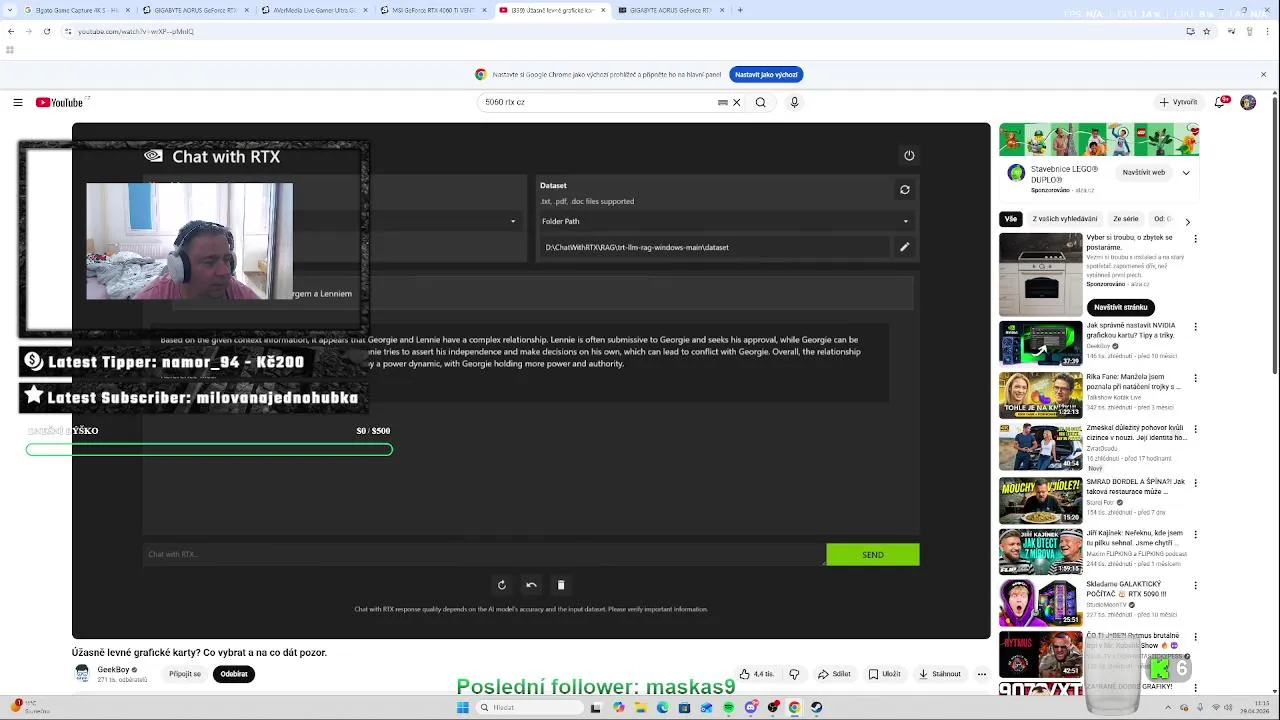Screen dimensions: 1280x720
Task: Launch Spotify from the taskbar
Action: 728,707
